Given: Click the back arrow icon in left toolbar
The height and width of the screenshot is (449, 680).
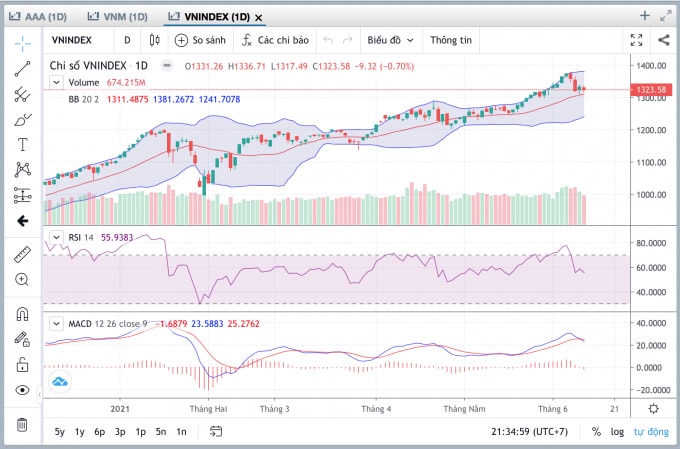Looking at the screenshot, I should 23,221.
